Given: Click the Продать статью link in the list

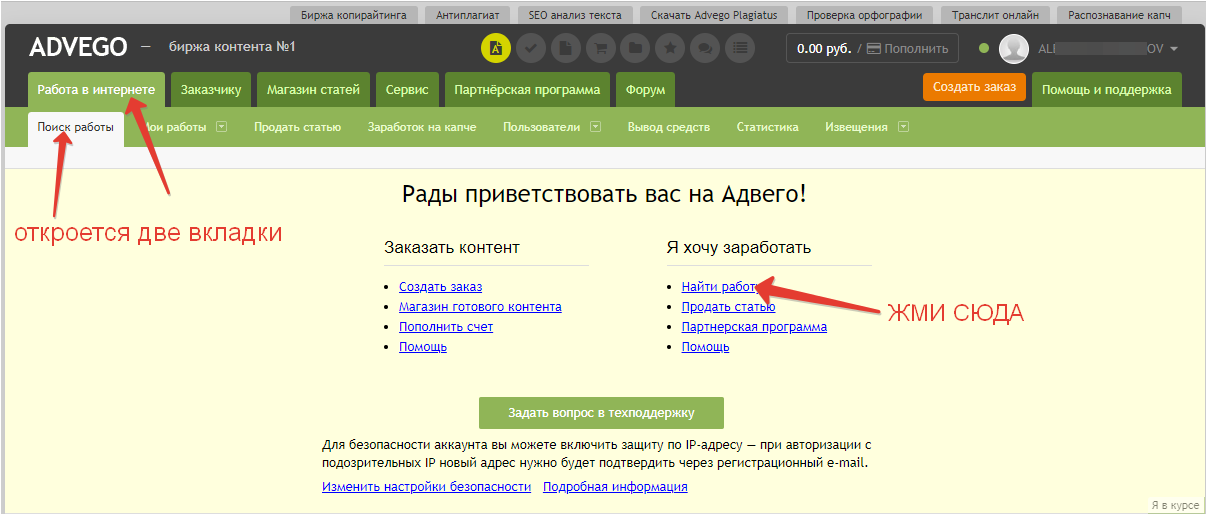Looking at the screenshot, I should click(728, 307).
